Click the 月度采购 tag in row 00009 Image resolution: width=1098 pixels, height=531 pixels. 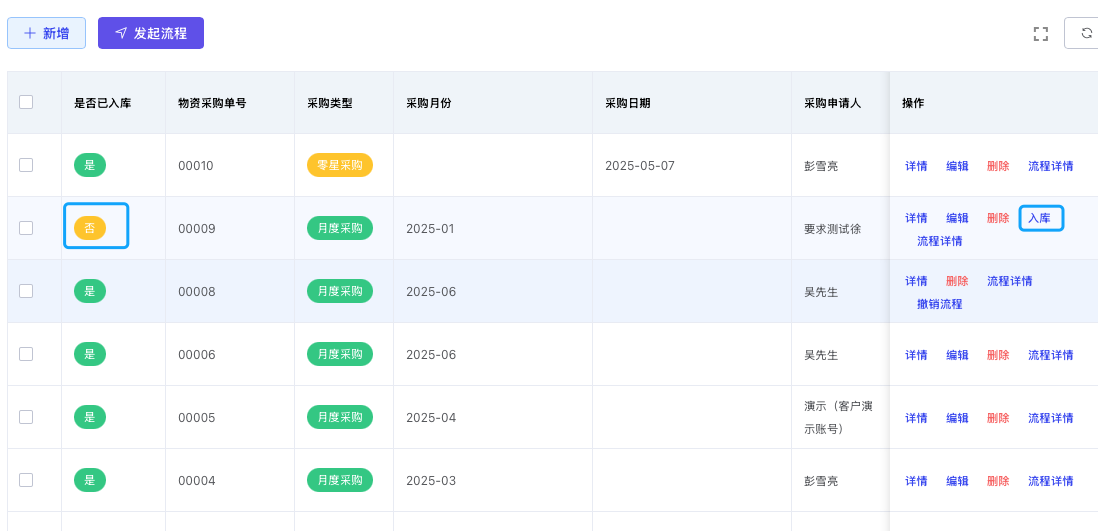click(340, 228)
